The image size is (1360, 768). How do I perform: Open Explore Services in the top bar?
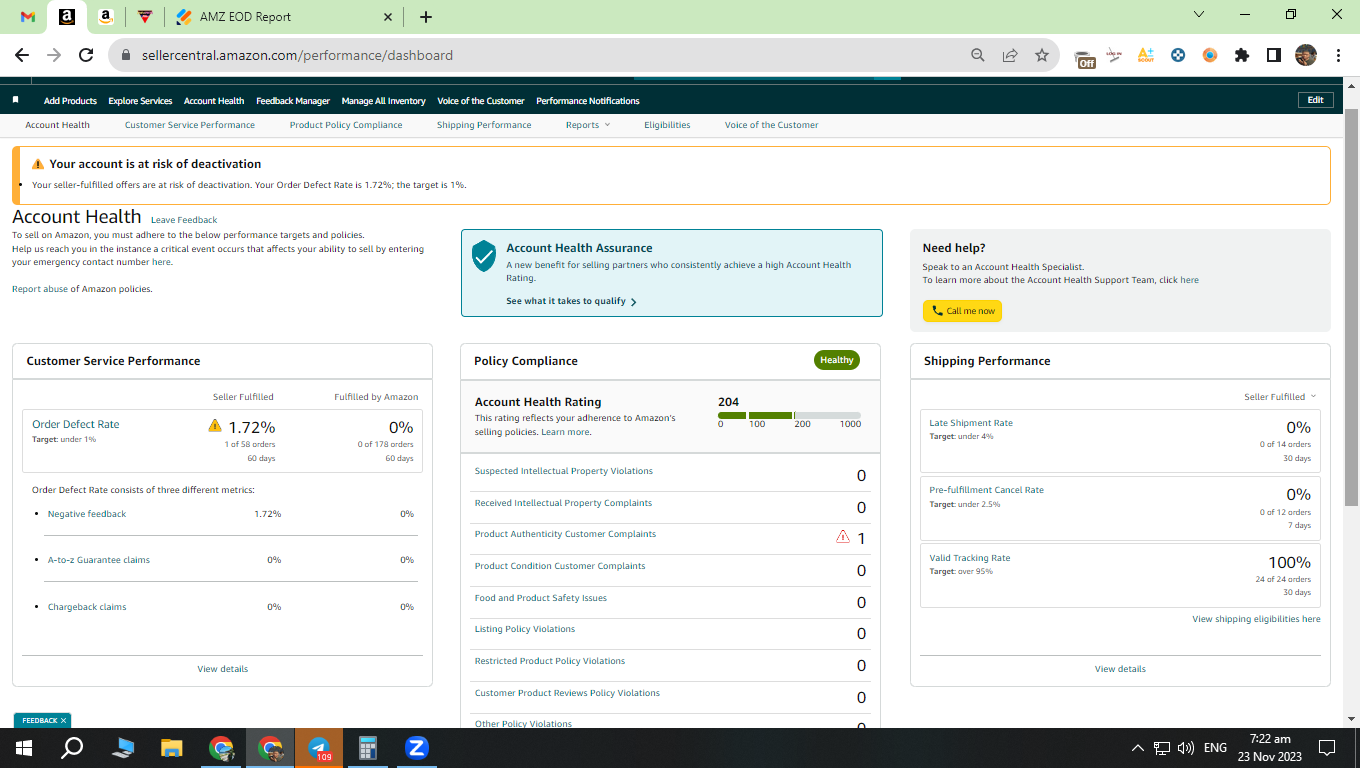coord(140,101)
